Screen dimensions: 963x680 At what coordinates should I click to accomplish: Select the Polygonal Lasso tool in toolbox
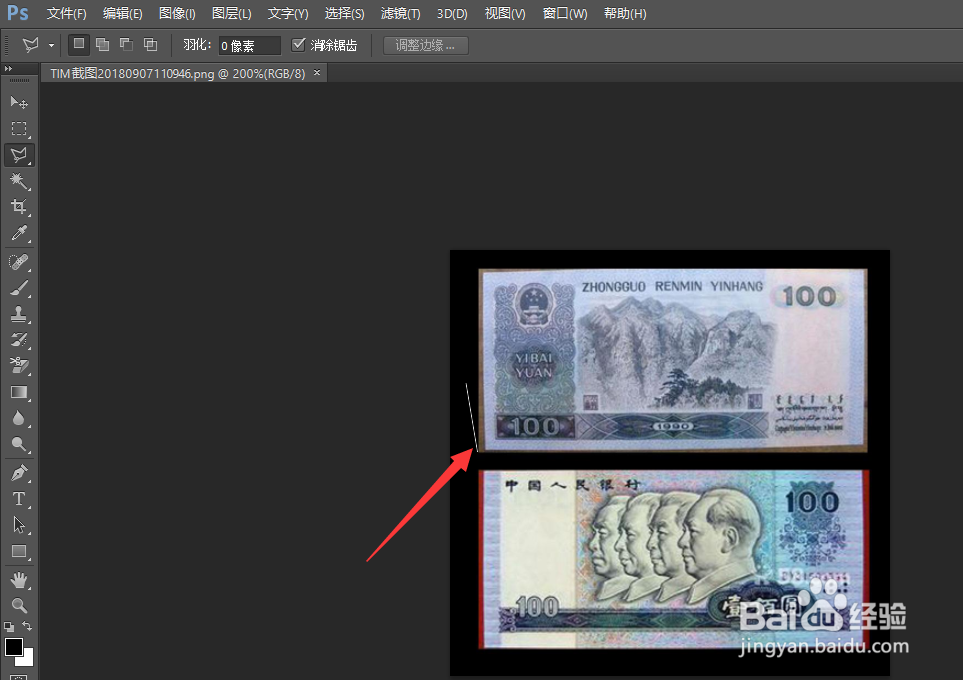(19, 155)
